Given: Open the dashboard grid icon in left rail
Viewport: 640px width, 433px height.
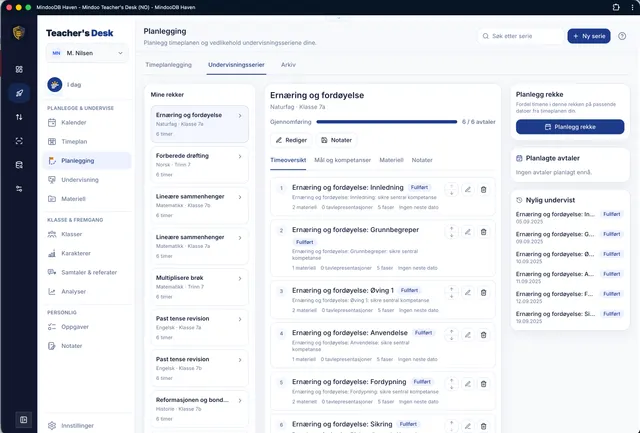Looking at the screenshot, I should (x=19, y=69).
